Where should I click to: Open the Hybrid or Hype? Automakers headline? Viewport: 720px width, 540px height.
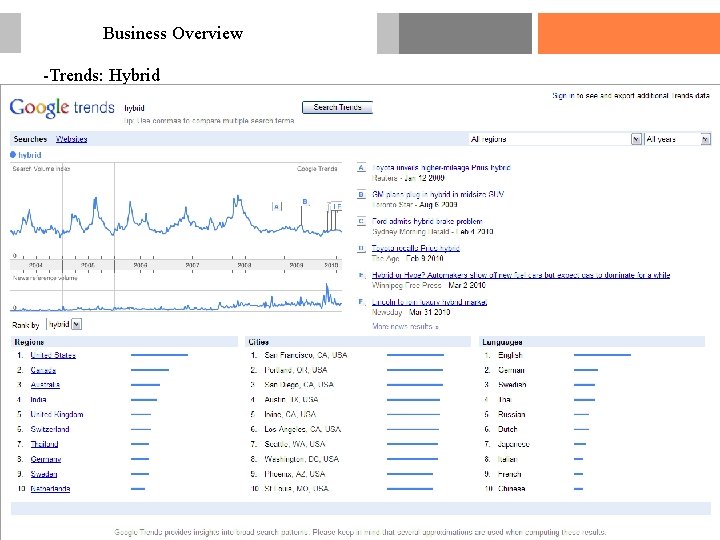521,275
